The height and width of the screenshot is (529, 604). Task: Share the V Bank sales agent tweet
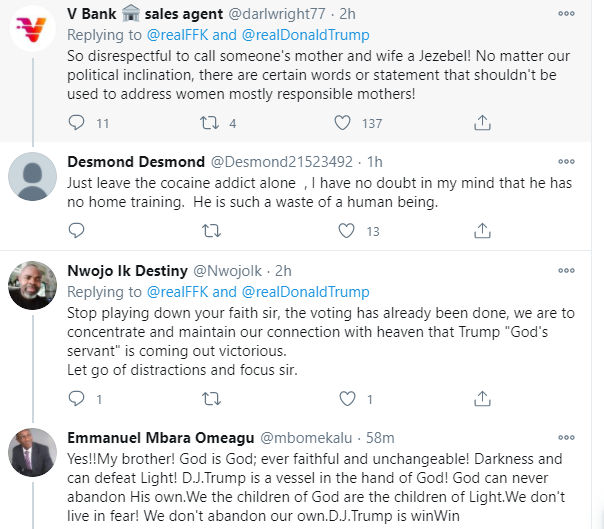(482, 123)
